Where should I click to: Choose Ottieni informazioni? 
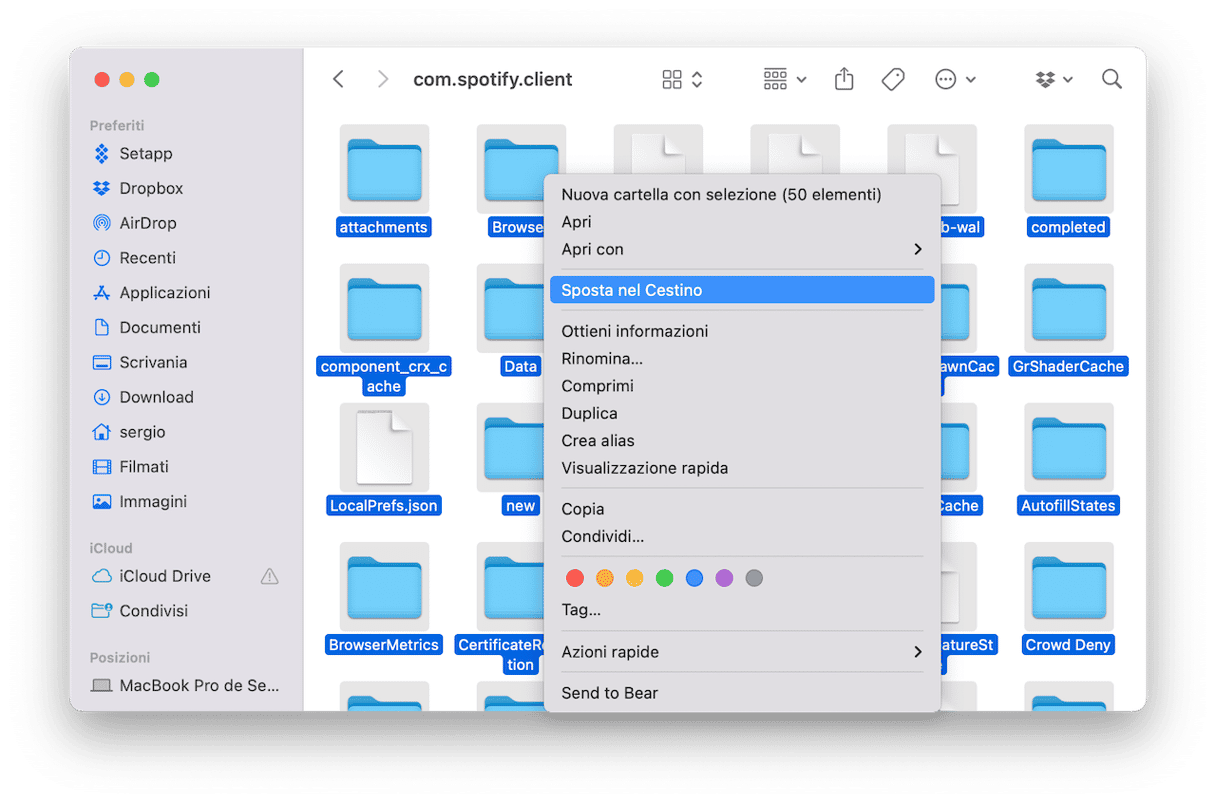742,331
